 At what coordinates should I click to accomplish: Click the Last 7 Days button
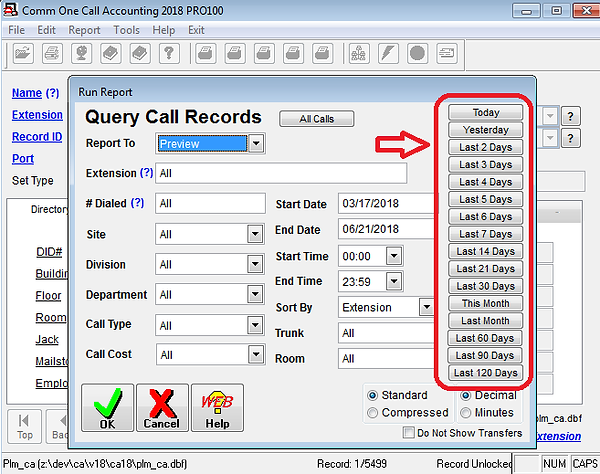[486, 234]
